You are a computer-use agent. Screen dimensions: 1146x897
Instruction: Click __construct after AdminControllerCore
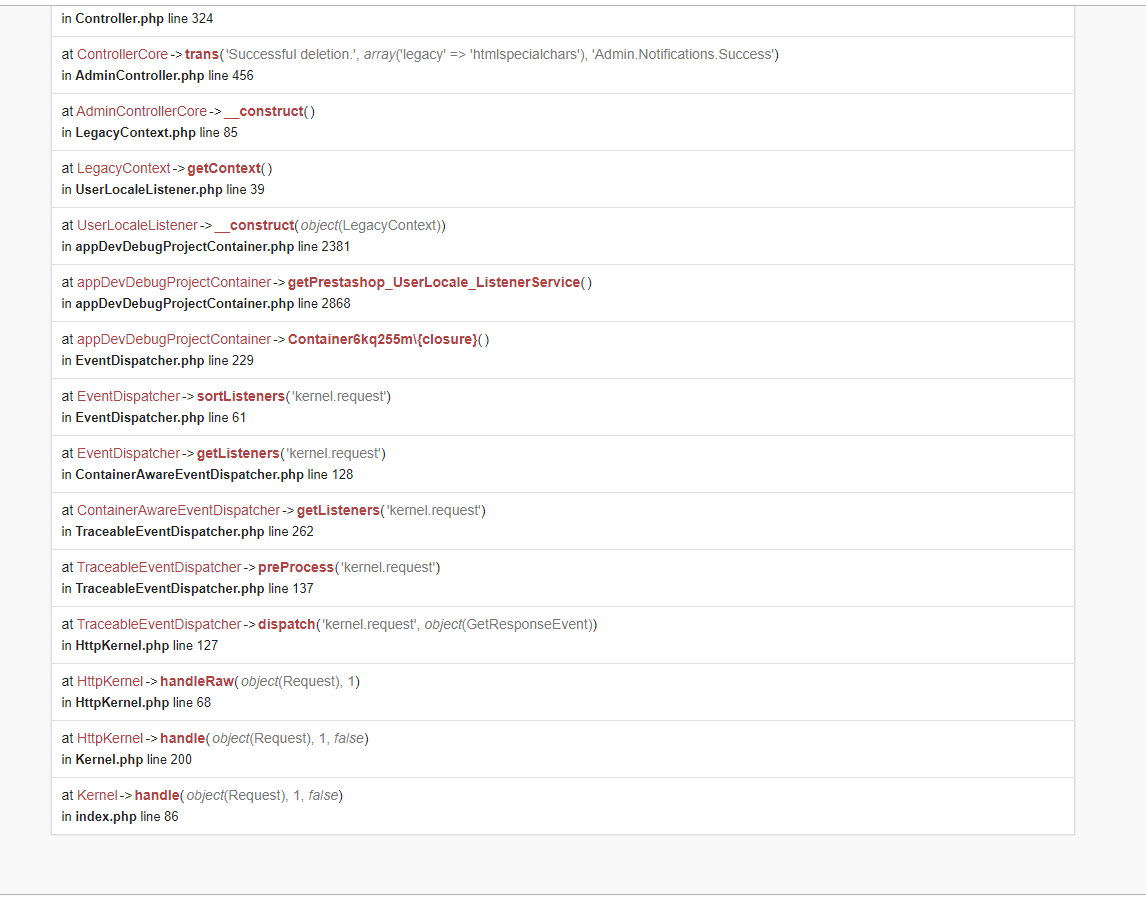pyautogui.click(x=264, y=111)
